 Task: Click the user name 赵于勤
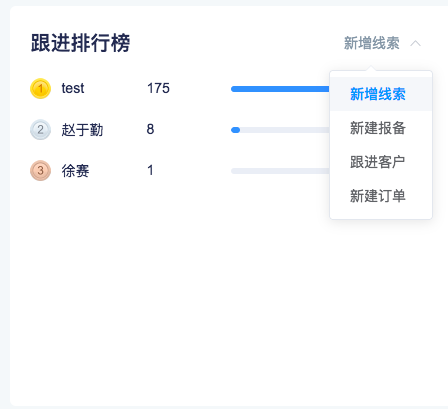coord(82,130)
